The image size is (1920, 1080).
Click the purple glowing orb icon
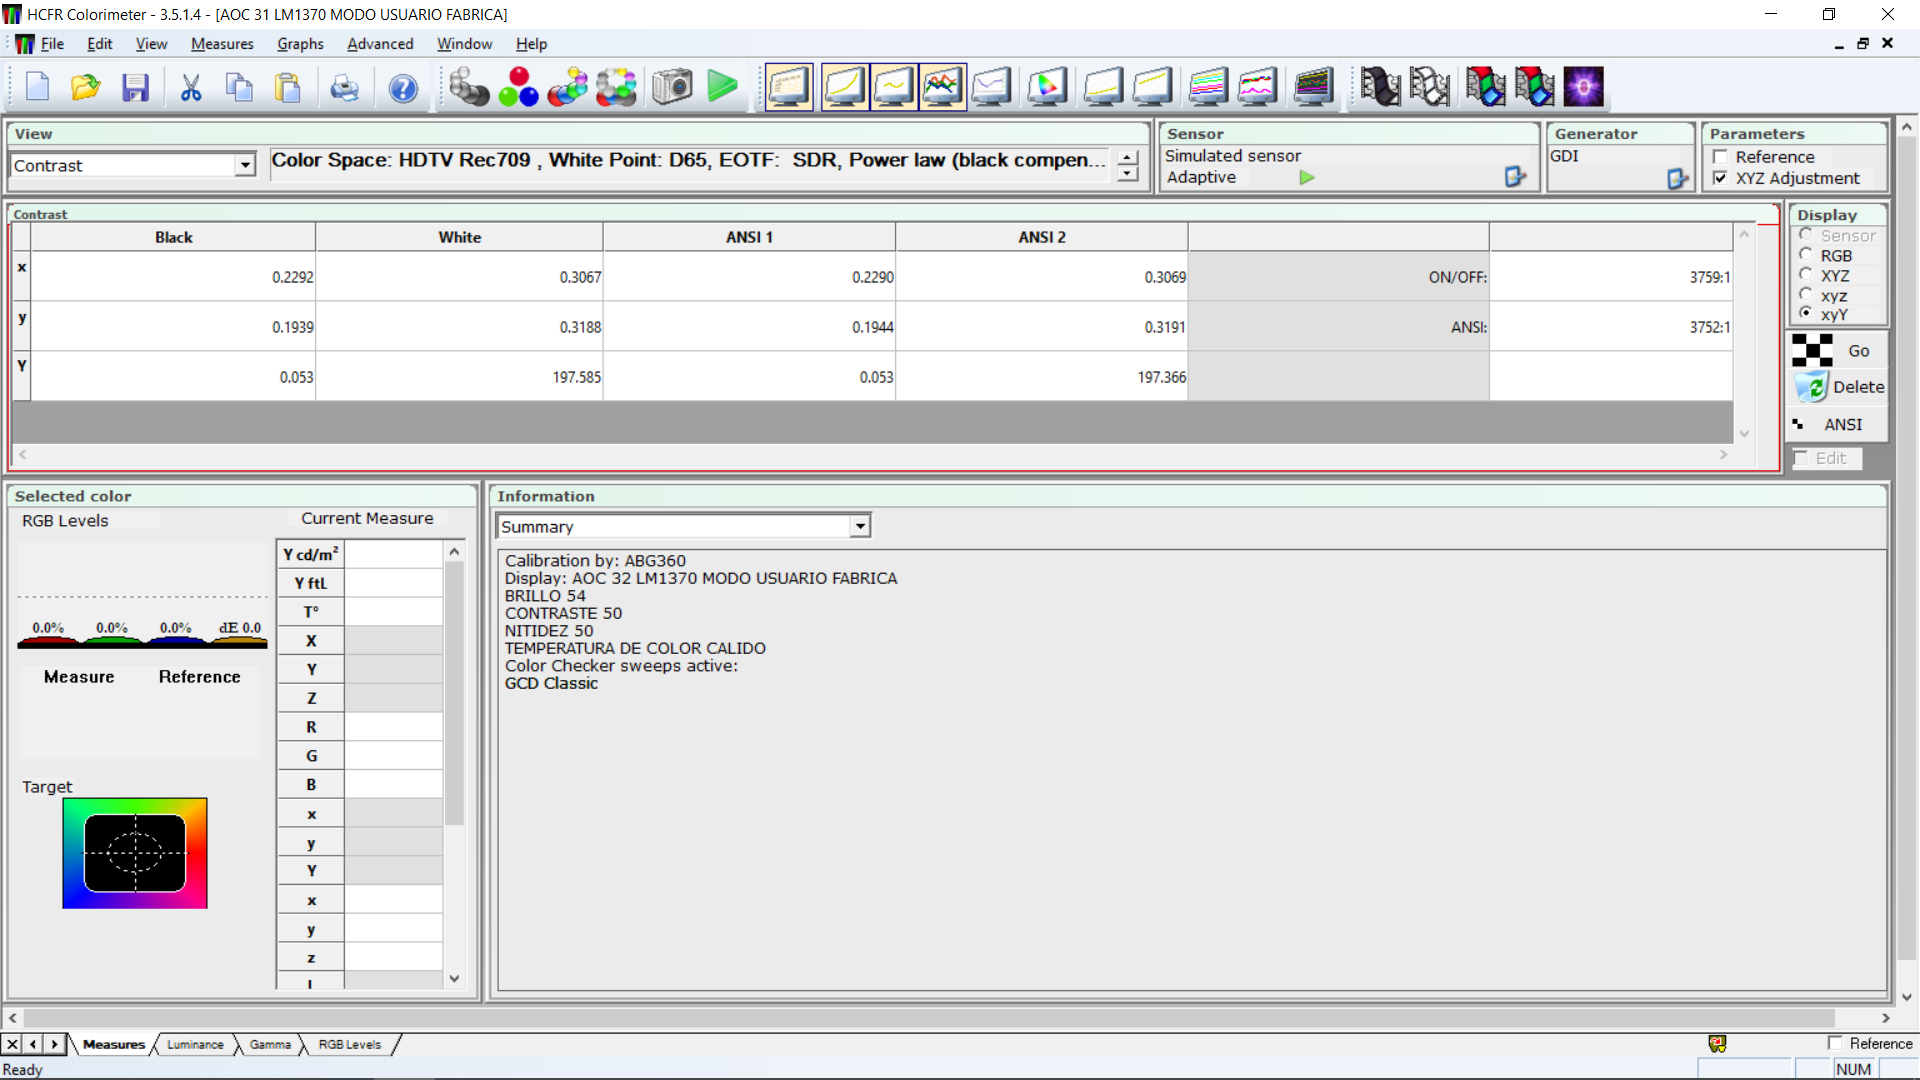pyautogui.click(x=1584, y=87)
